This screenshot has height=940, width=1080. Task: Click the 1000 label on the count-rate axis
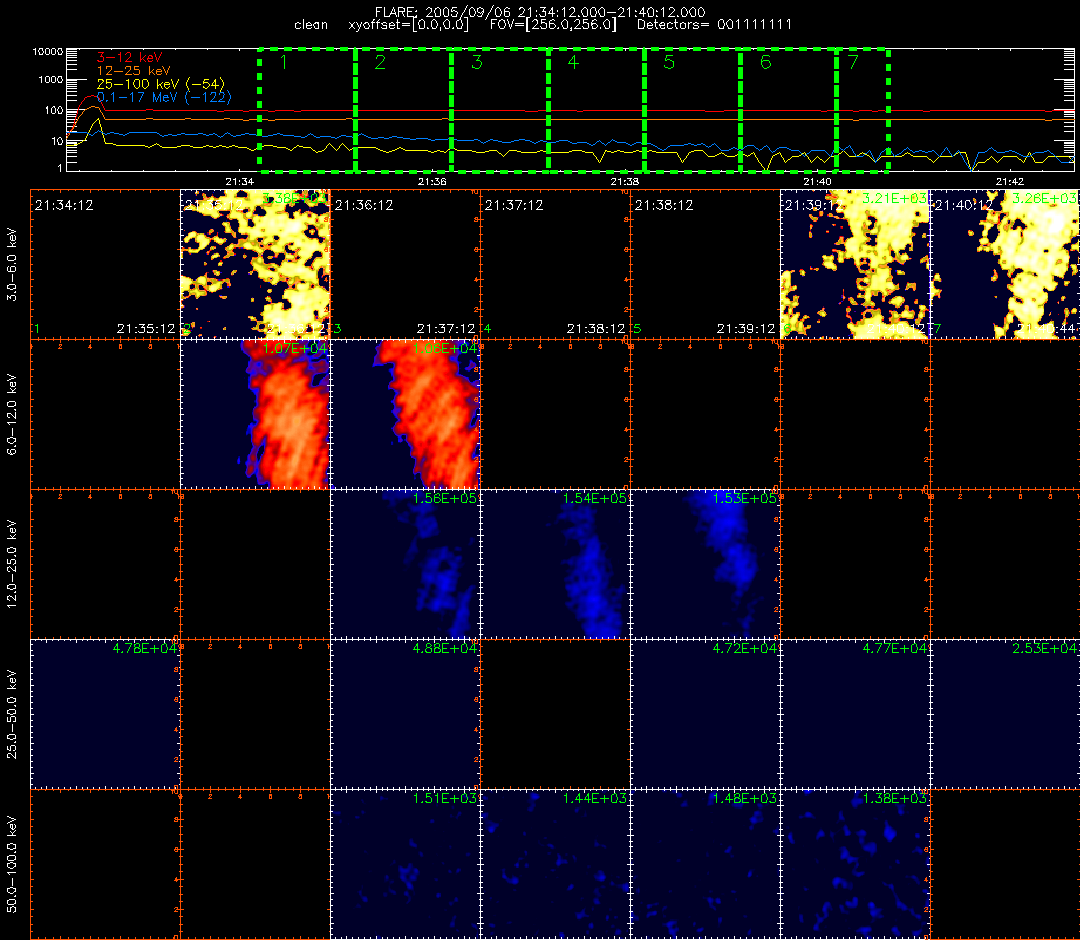[51, 80]
